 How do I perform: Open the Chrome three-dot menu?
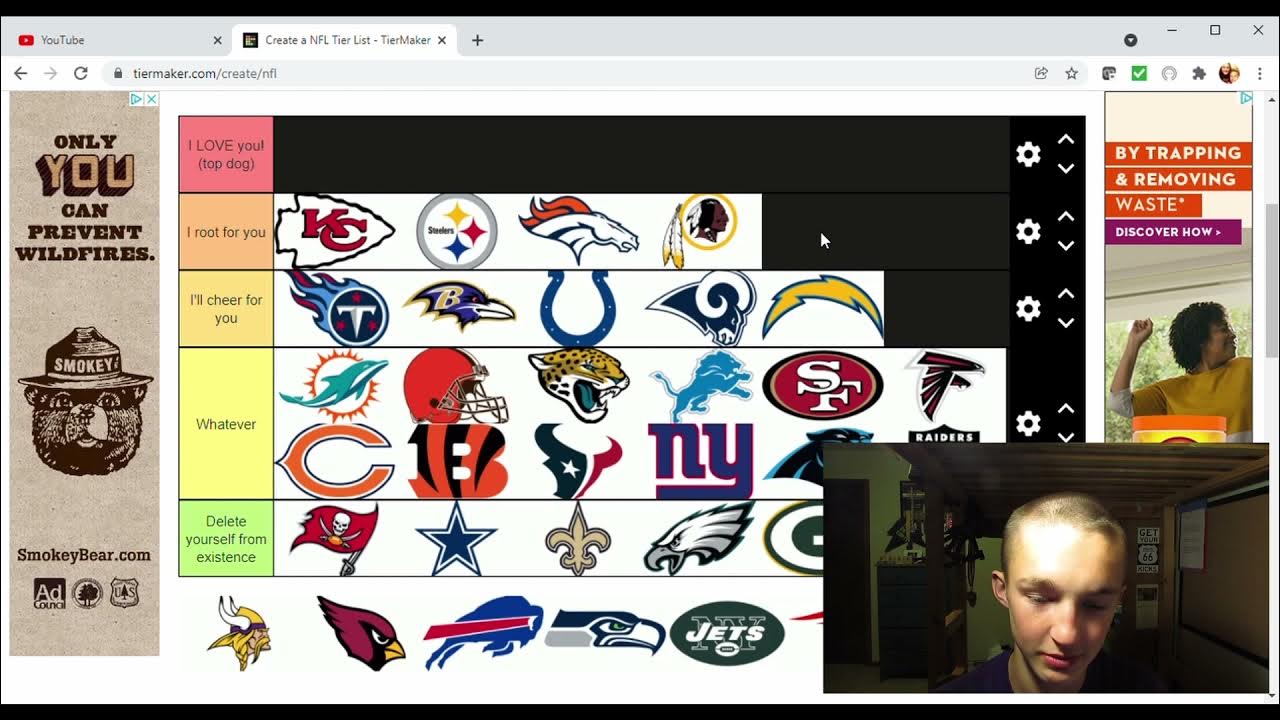pos(1259,73)
